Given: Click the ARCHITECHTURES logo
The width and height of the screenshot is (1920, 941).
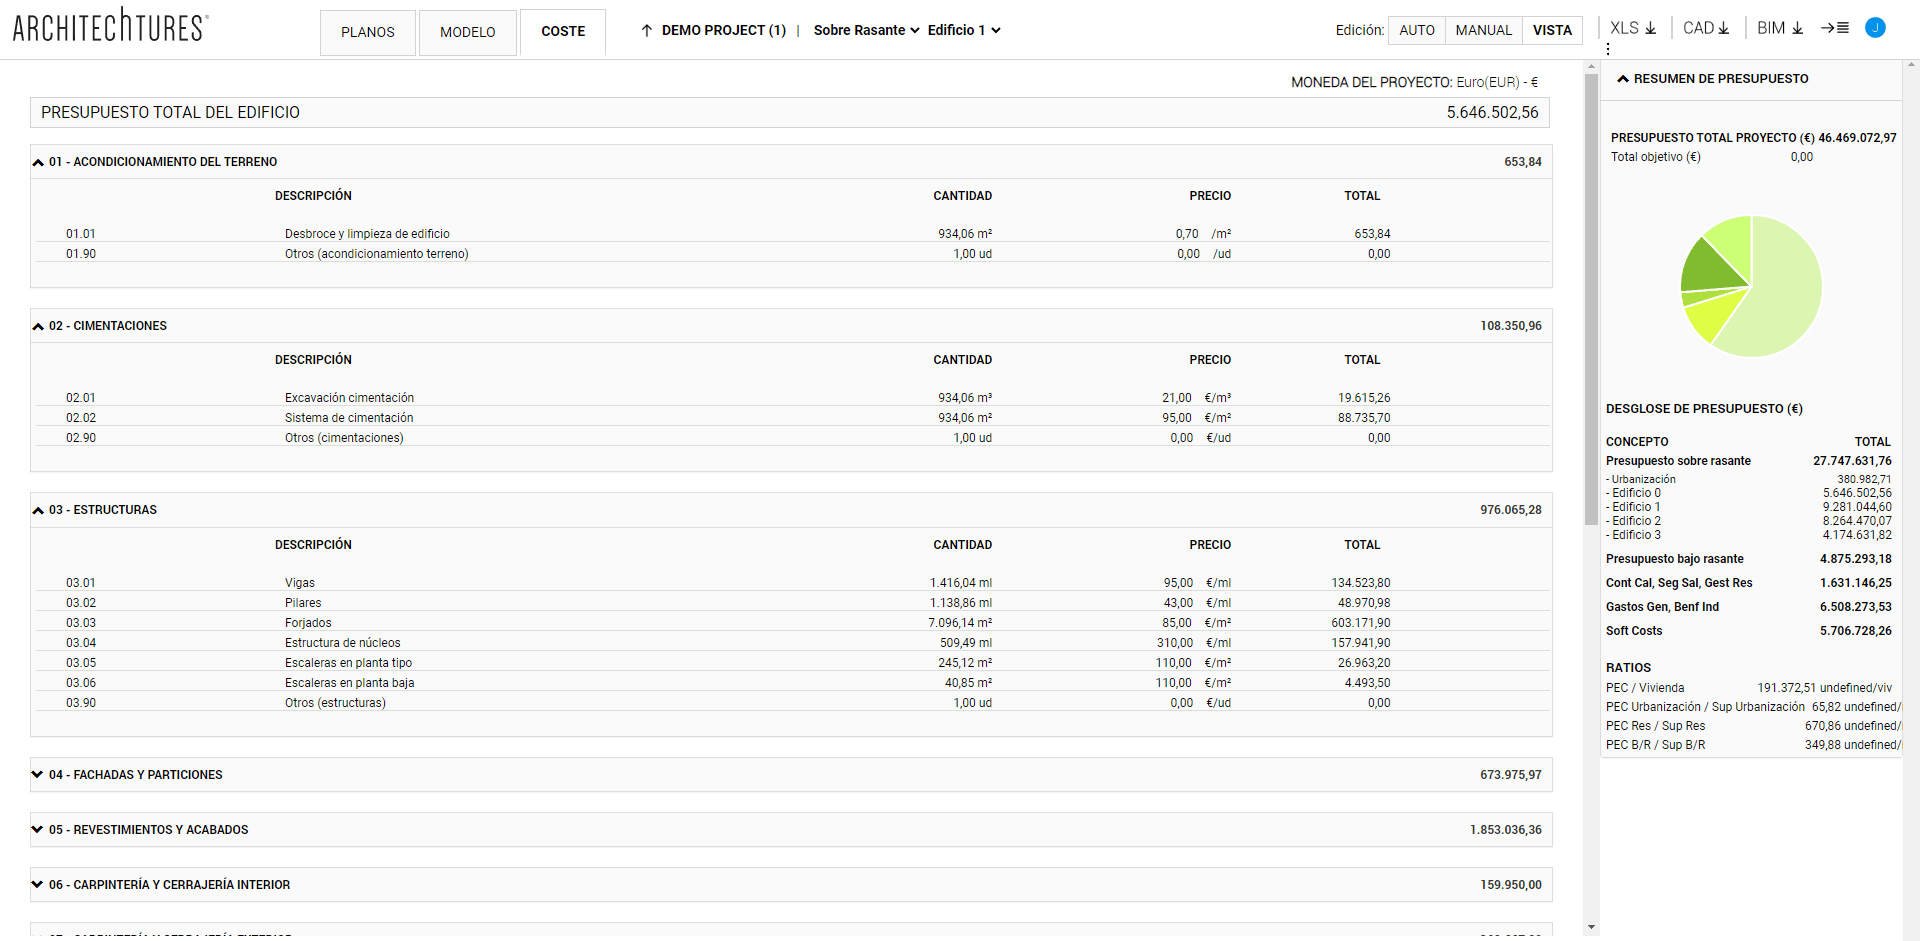Looking at the screenshot, I should (110, 26).
